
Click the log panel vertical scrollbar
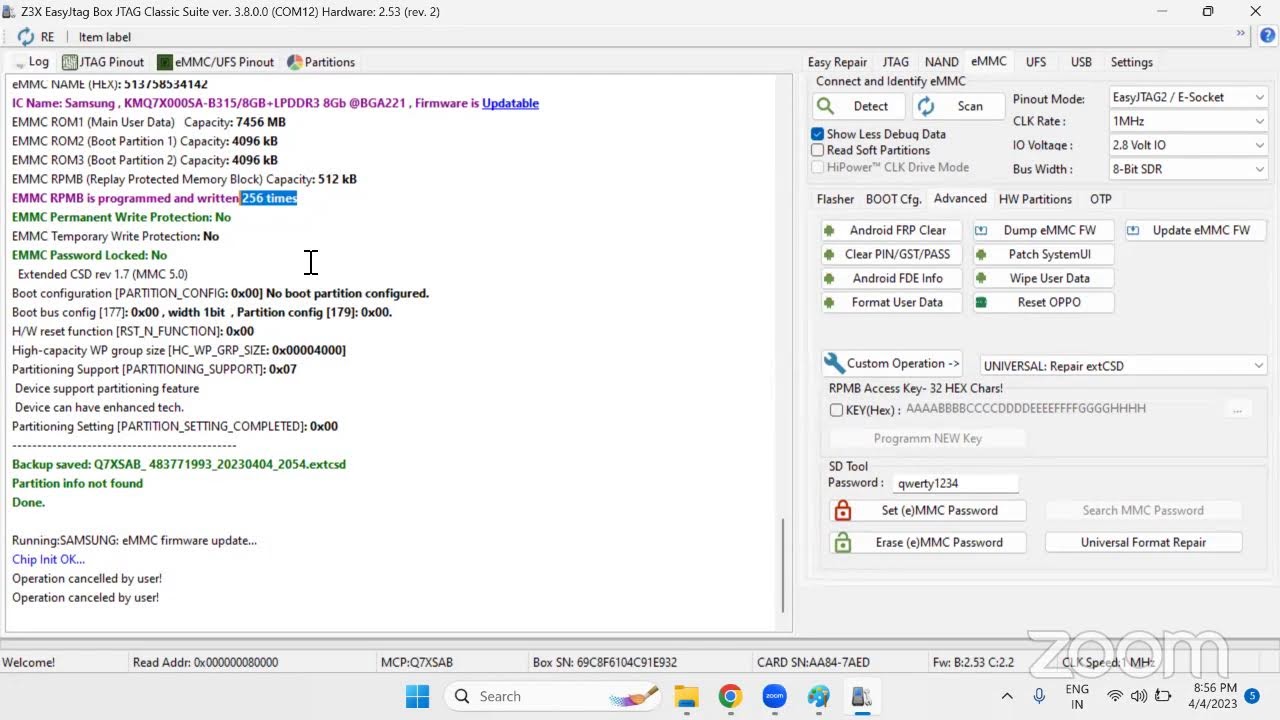(783, 565)
